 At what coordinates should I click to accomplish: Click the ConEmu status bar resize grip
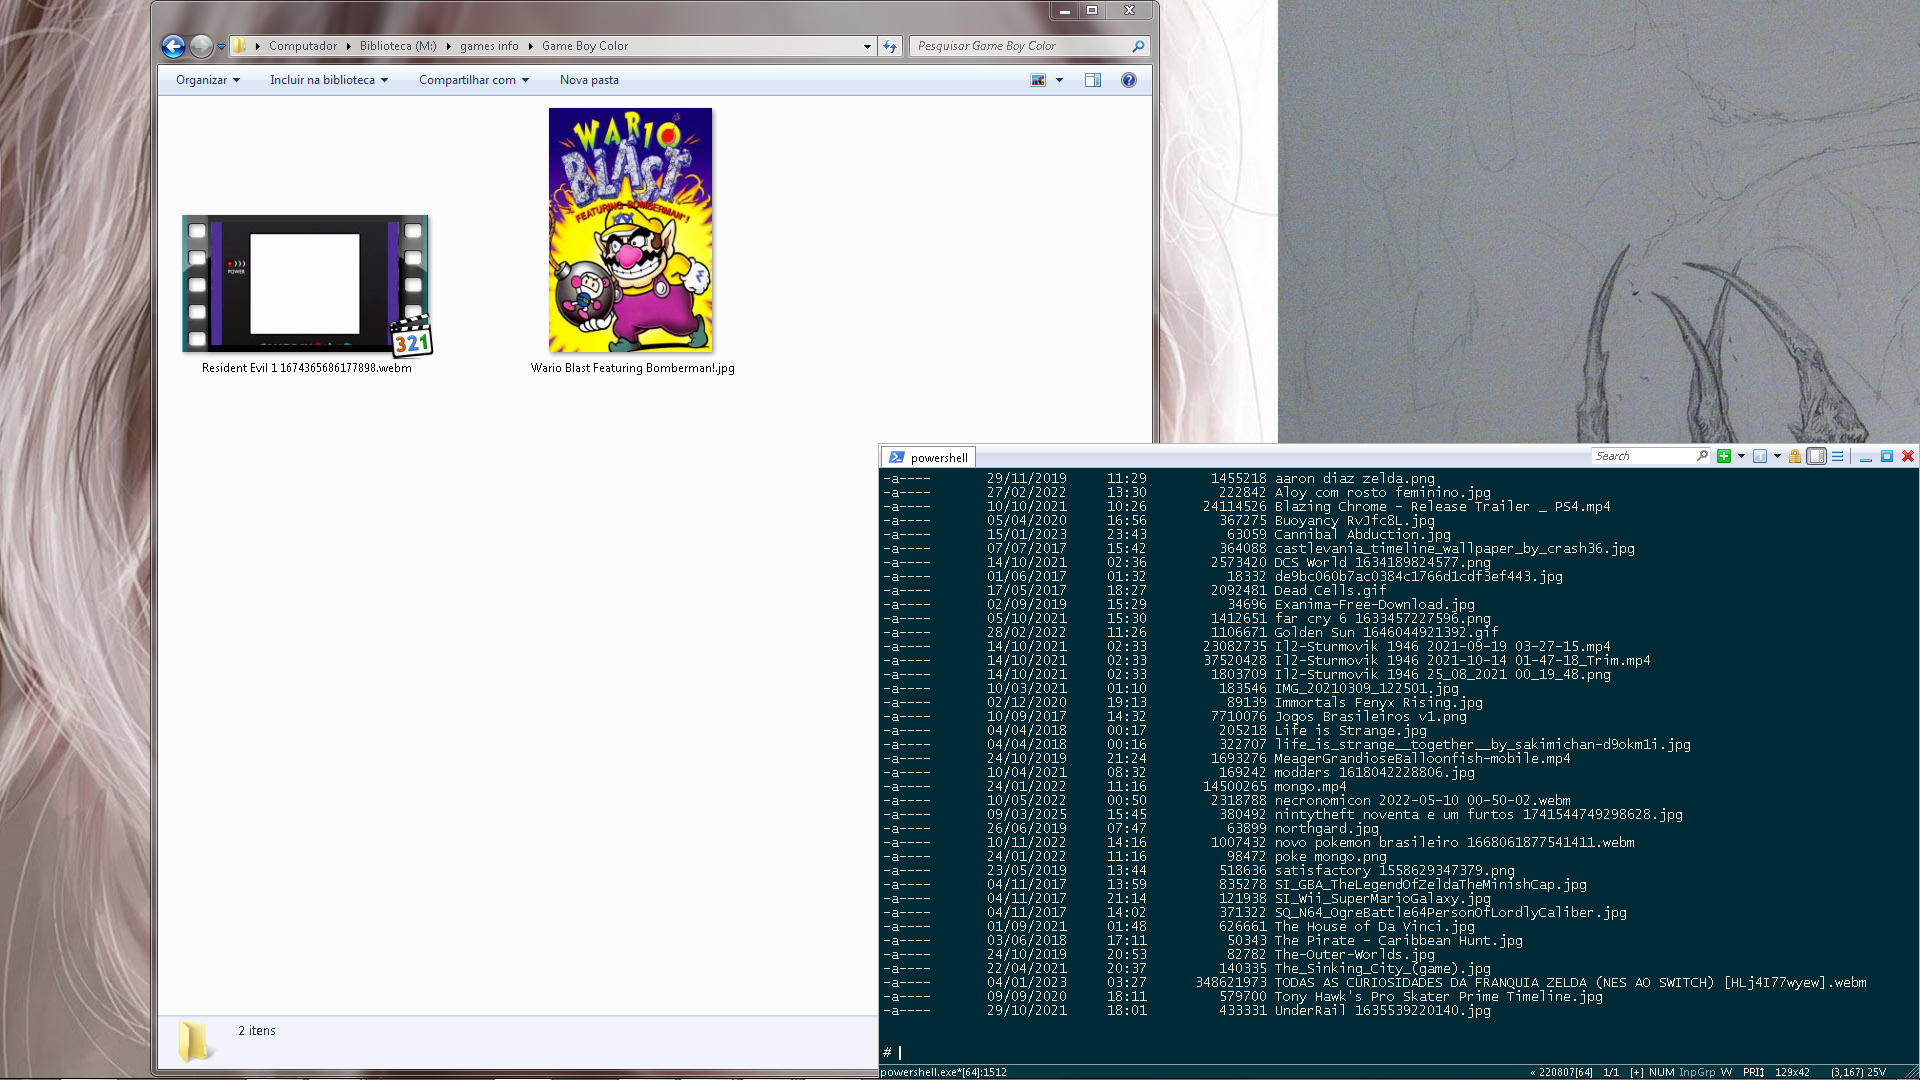[x=1910, y=1072]
